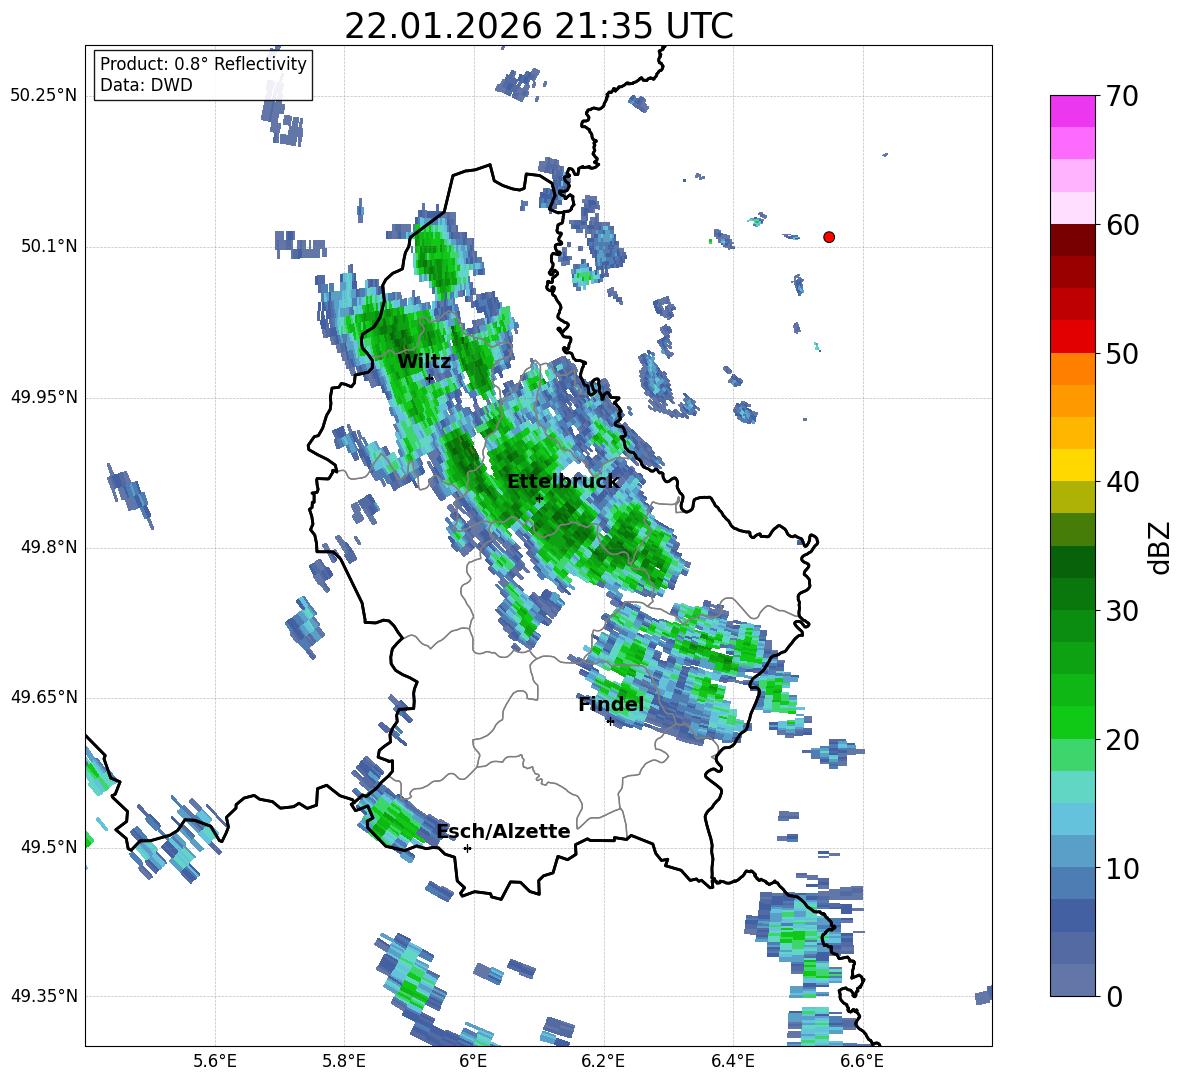1184x1081 pixels.
Task: Click the Findel location cross marker
Action: (x=610, y=722)
